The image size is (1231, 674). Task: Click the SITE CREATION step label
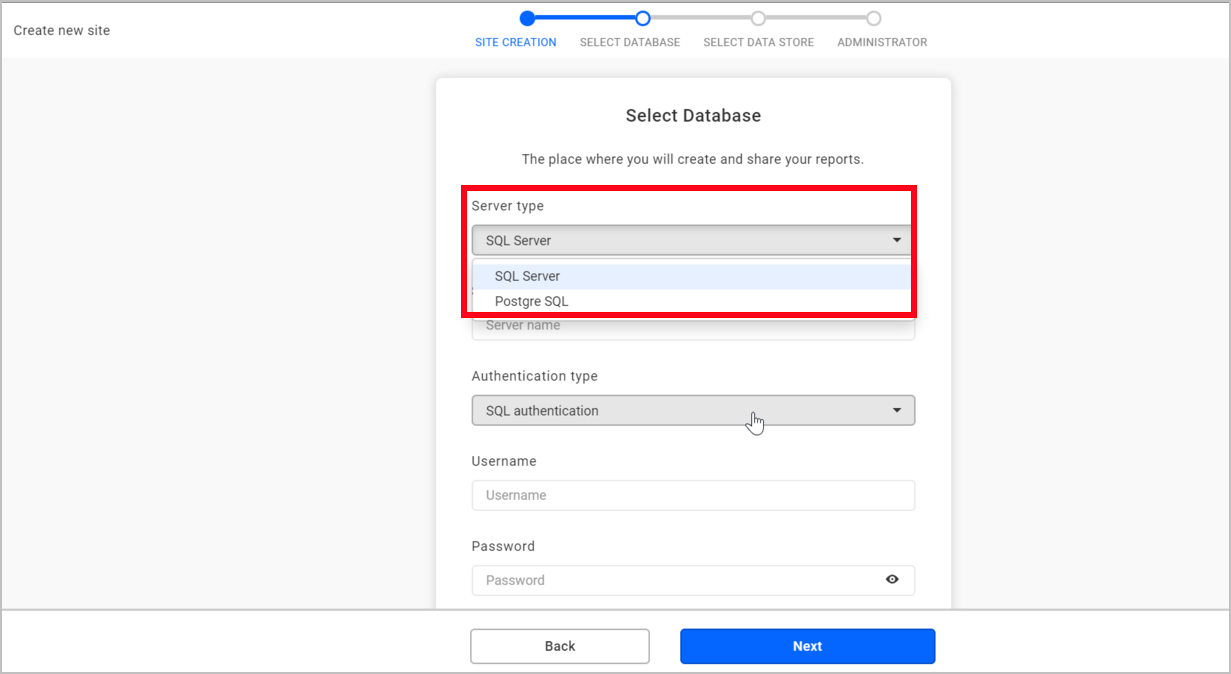(x=516, y=42)
